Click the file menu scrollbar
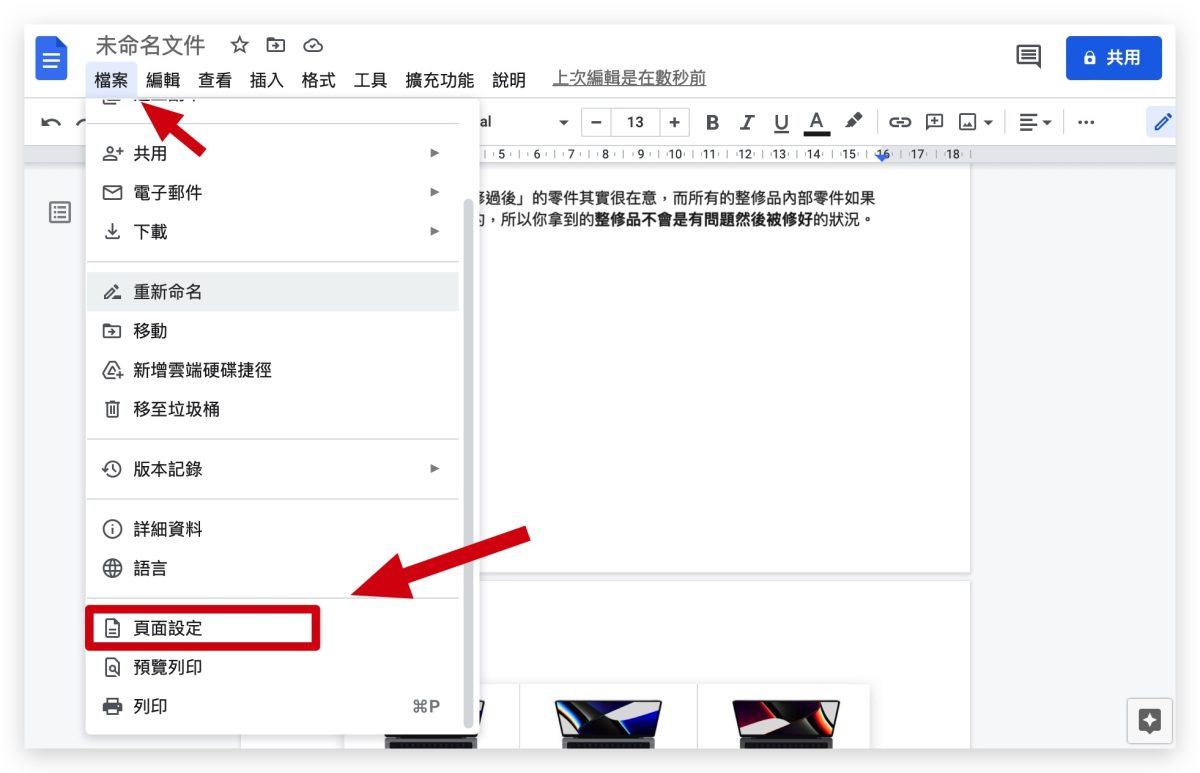Screen dimensions: 1200x773 pyautogui.click(x=467, y=463)
